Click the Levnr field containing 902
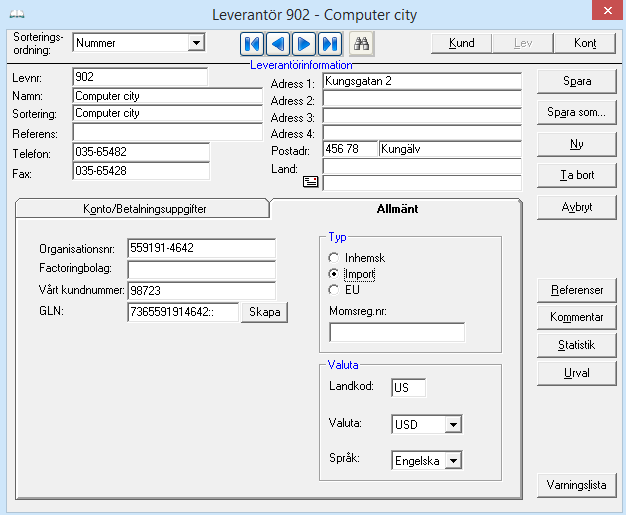Image resolution: width=626 pixels, height=515 pixels. tap(140, 77)
